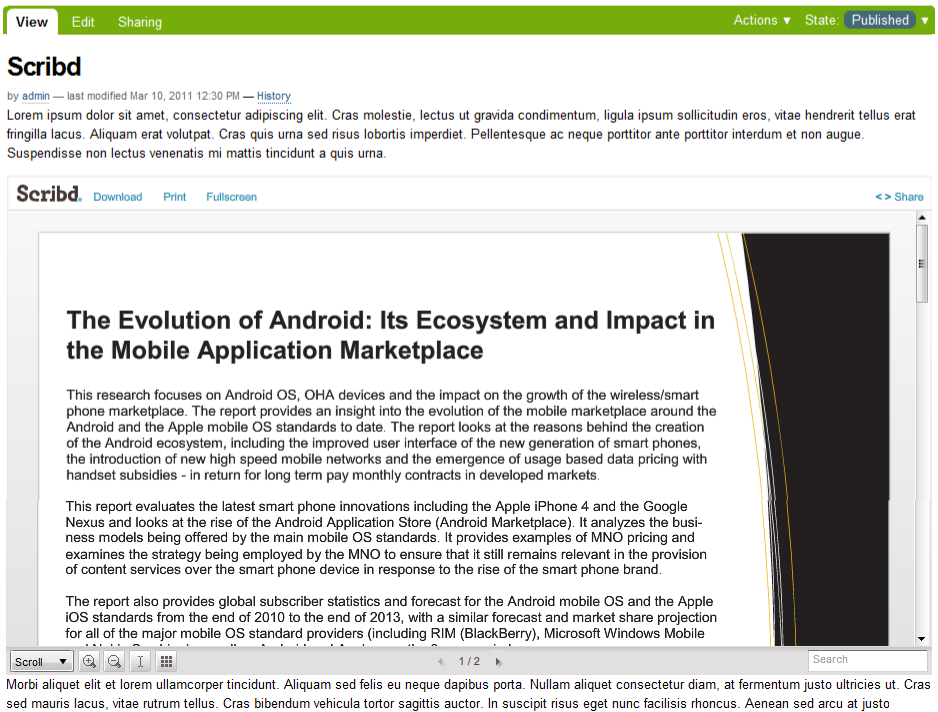Go to the previous page arrow
Screen dimensions: 938x712
tap(440, 662)
